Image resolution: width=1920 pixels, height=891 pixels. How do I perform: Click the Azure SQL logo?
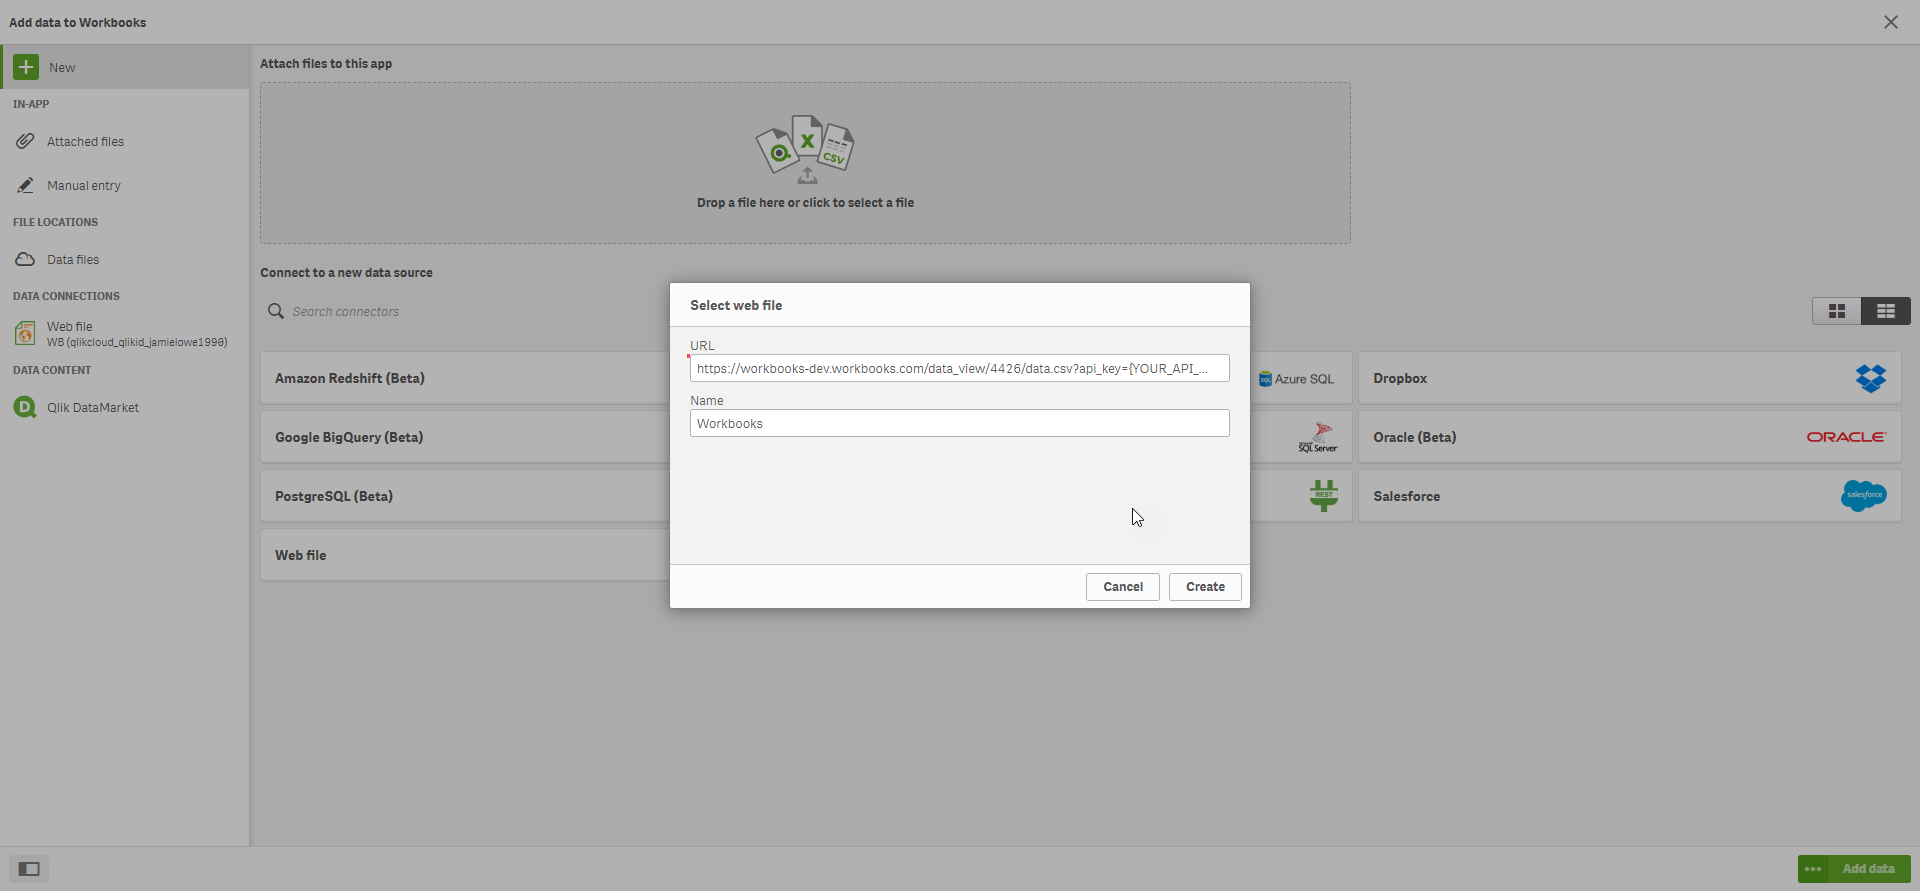pyautogui.click(x=1296, y=379)
